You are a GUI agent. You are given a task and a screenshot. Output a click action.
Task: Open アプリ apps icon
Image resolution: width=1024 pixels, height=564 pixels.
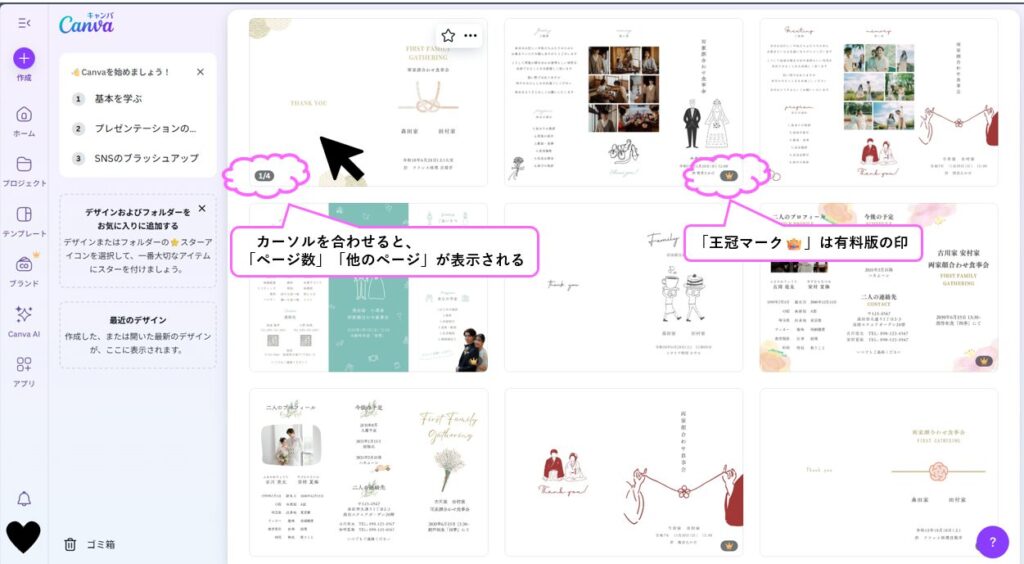click(x=24, y=365)
